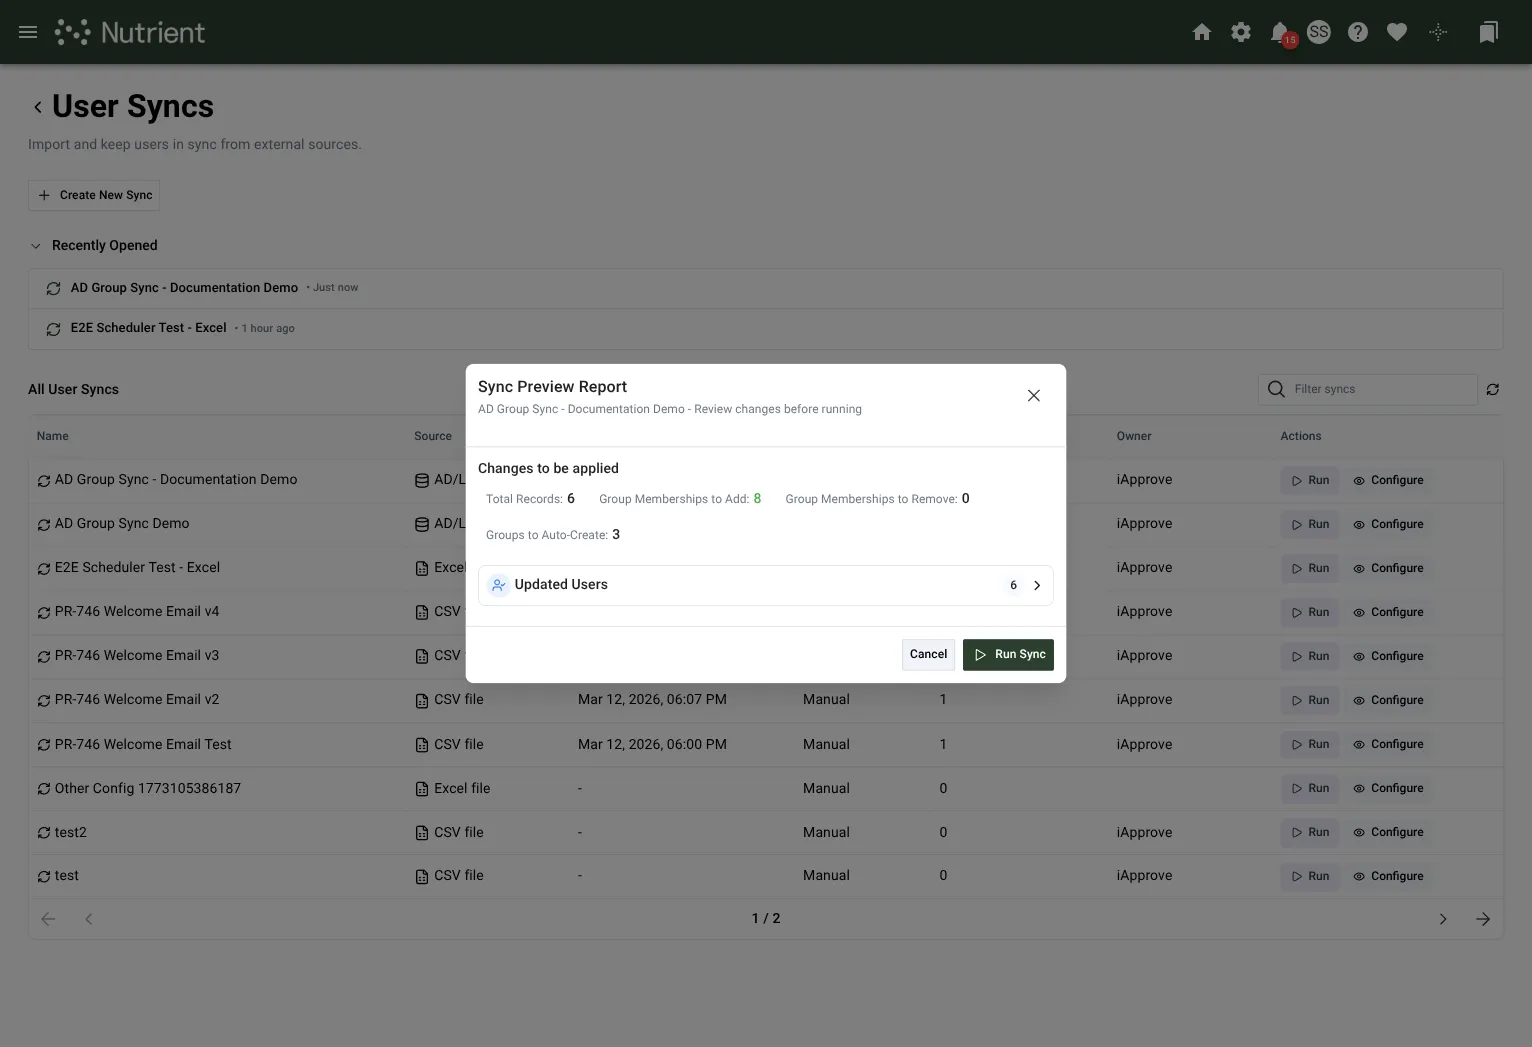Go to the next page arrow
The height and width of the screenshot is (1047, 1532).
[1443, 919]
